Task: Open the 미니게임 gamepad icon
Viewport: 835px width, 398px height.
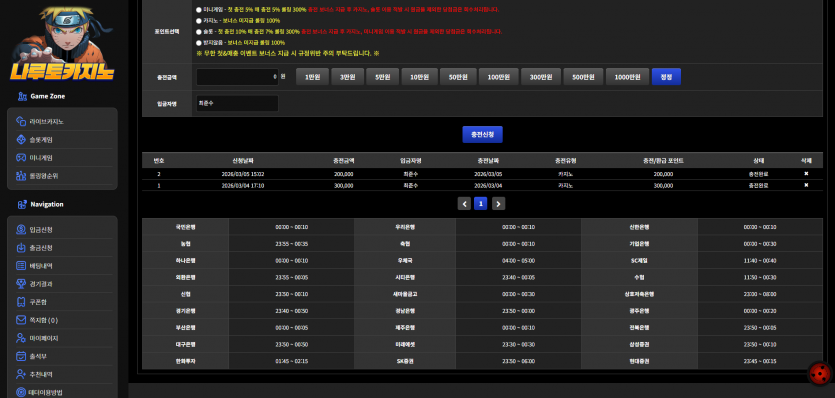Action: [x=21, y=158]
